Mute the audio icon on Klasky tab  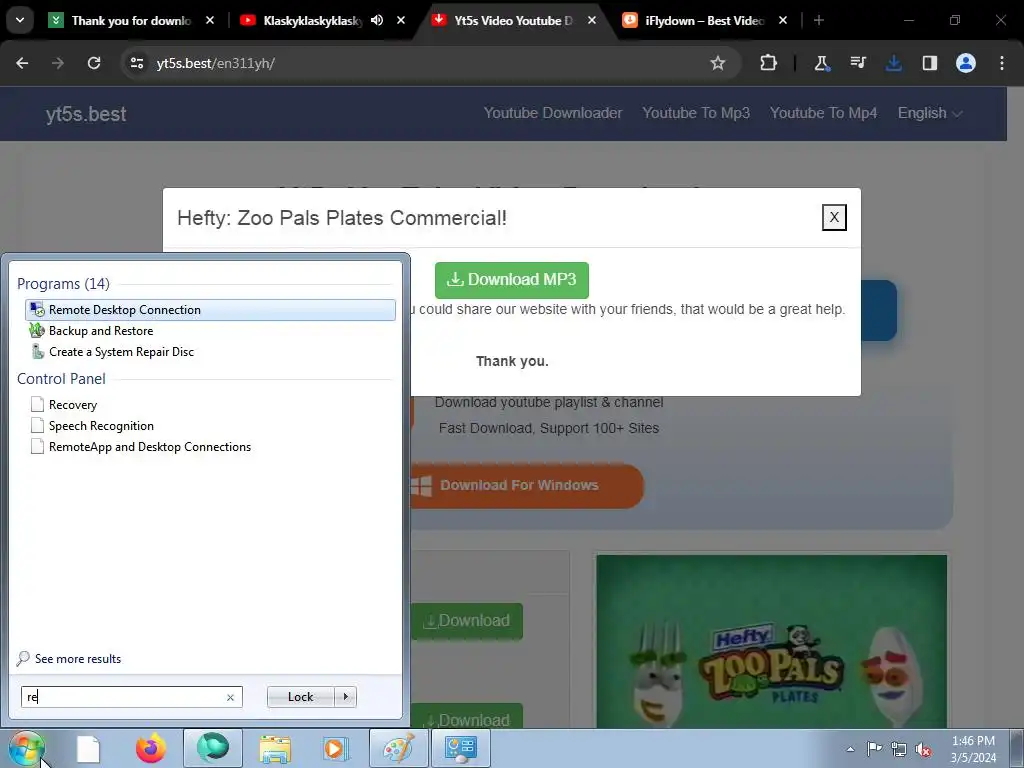(x=377, y=20)
